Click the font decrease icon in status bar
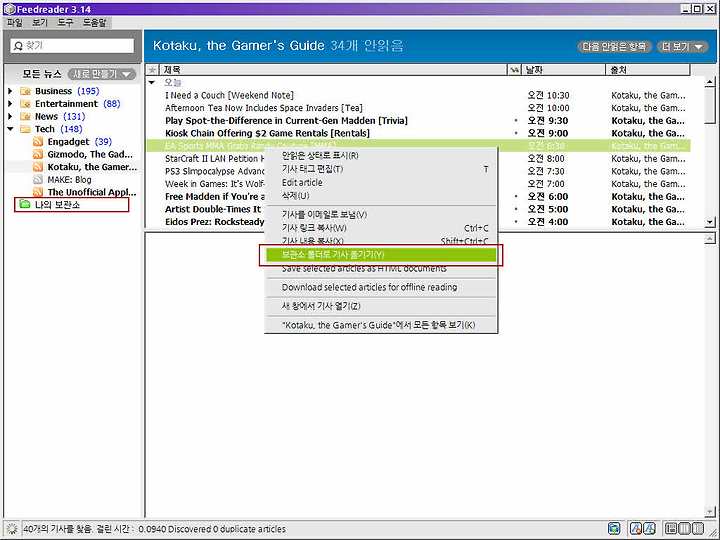 [x=636, y=529]
